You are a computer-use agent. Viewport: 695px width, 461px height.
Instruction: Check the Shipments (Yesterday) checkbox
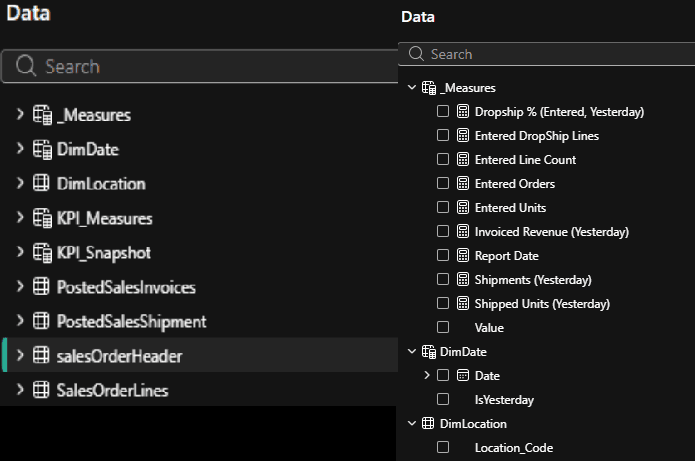[x=443, y=279]
